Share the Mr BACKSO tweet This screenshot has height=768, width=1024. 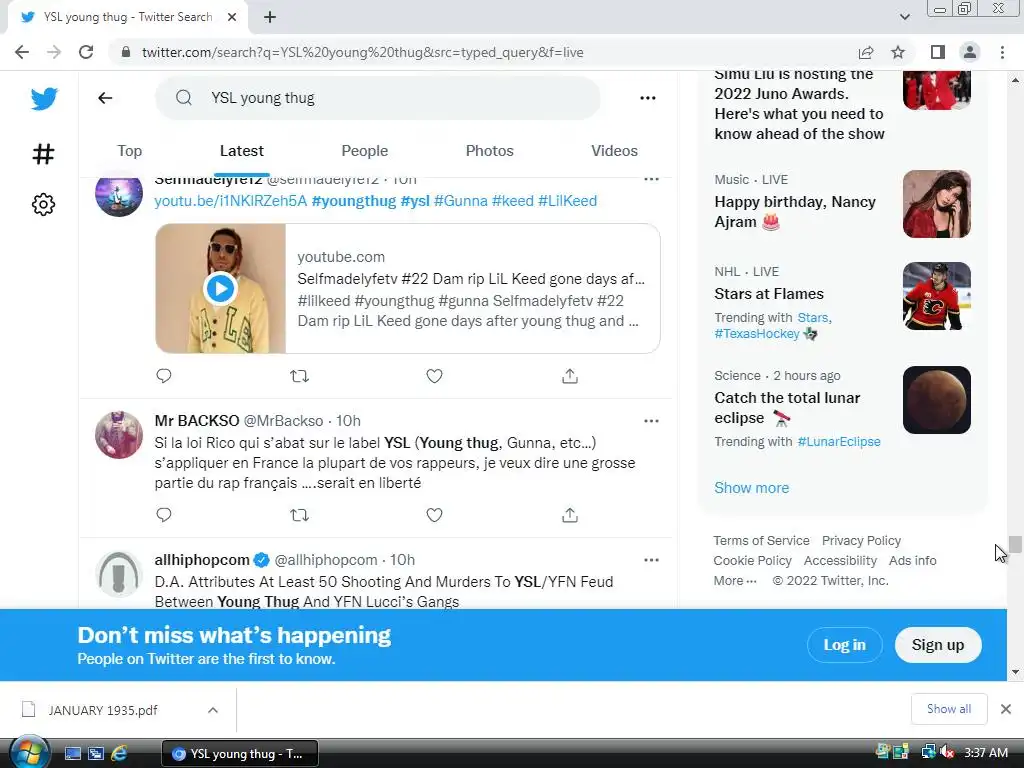tap(569, 515)
